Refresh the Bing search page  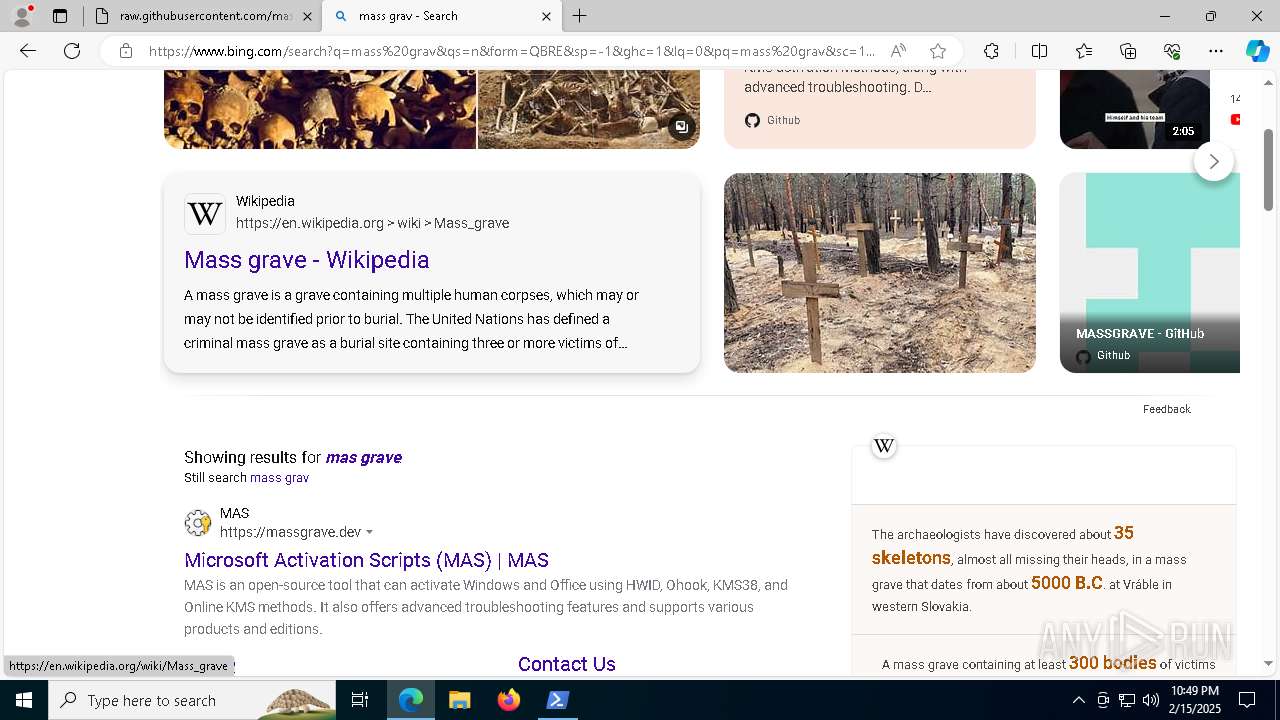72,51
